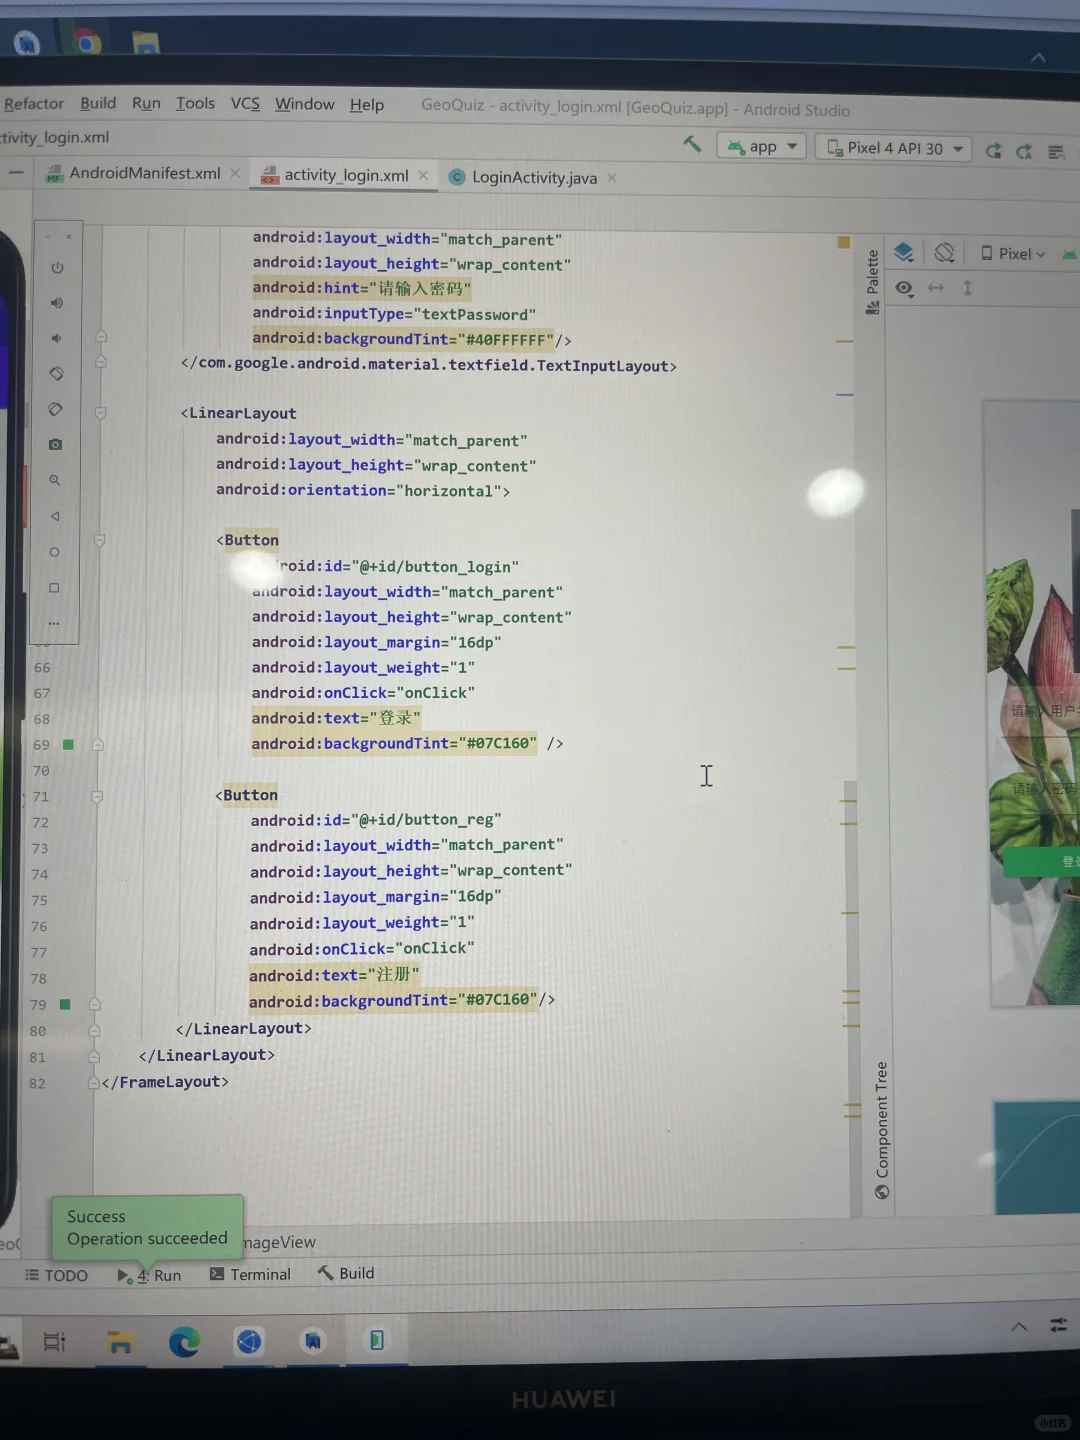Click the lotus design preview image

point(1035,703)
